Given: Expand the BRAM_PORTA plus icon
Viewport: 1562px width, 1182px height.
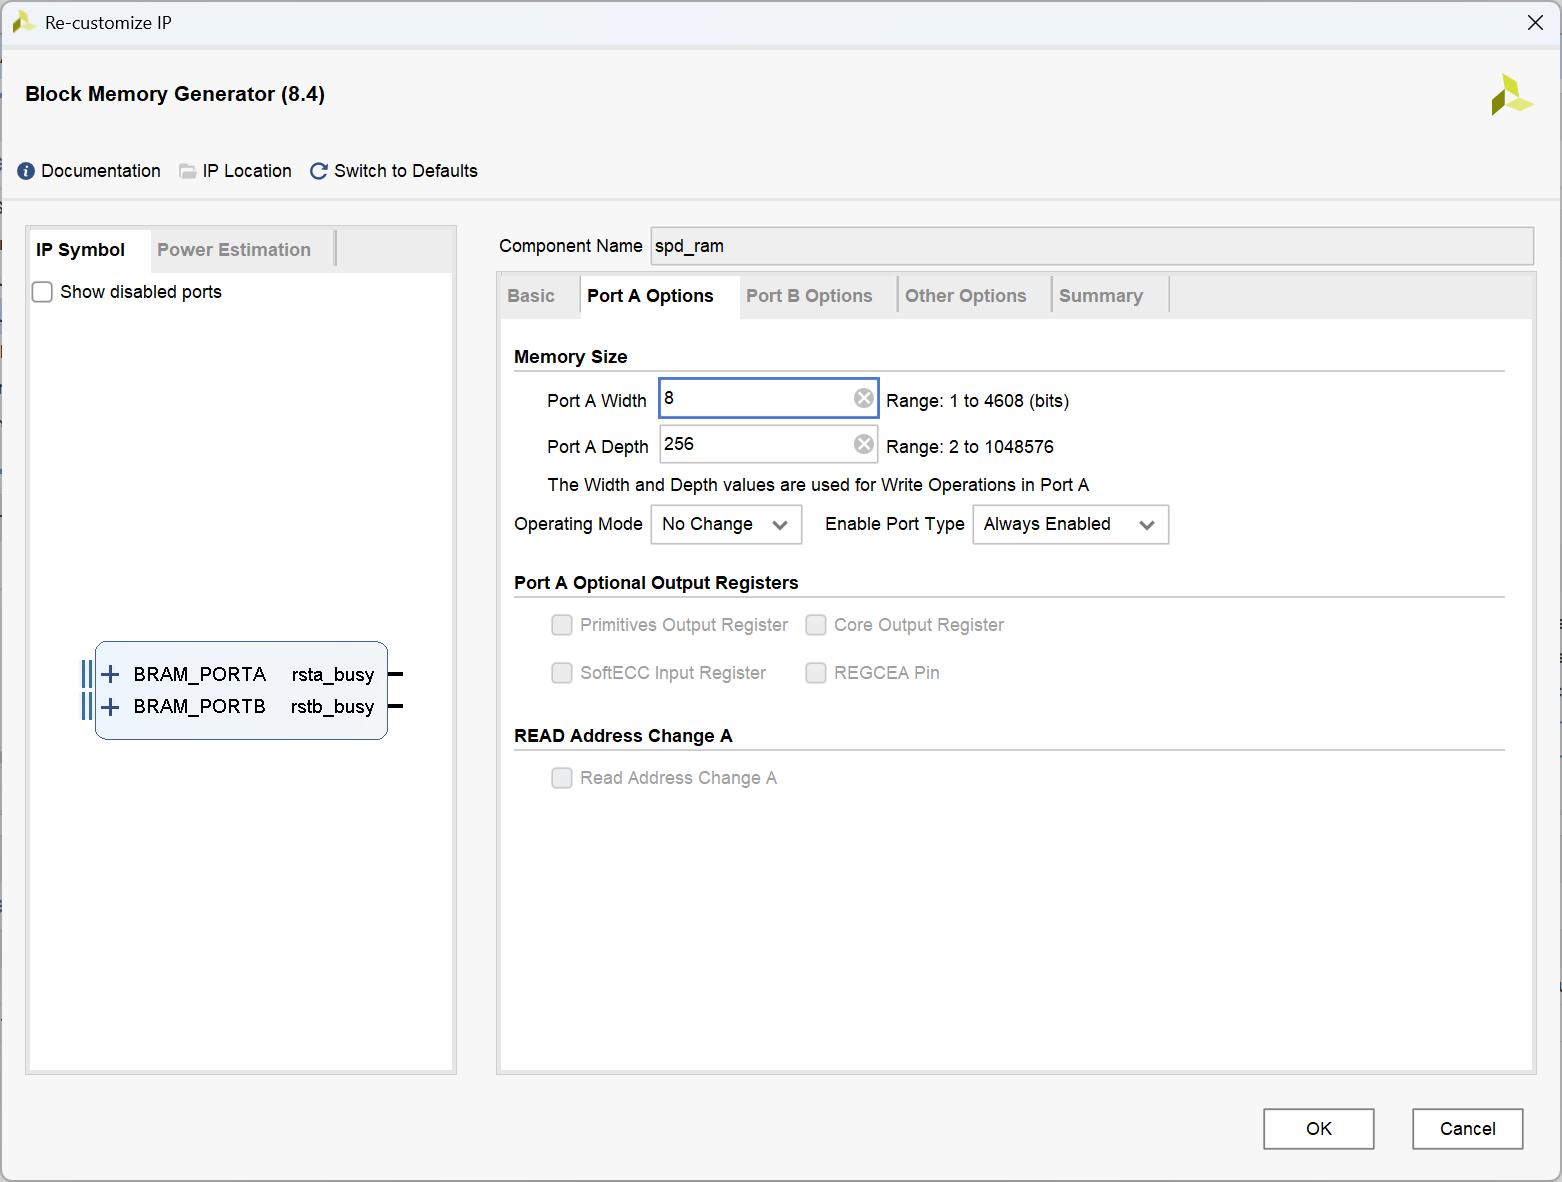Looking at the screenshot, I should pyautogui.click(x=110, y=674).
